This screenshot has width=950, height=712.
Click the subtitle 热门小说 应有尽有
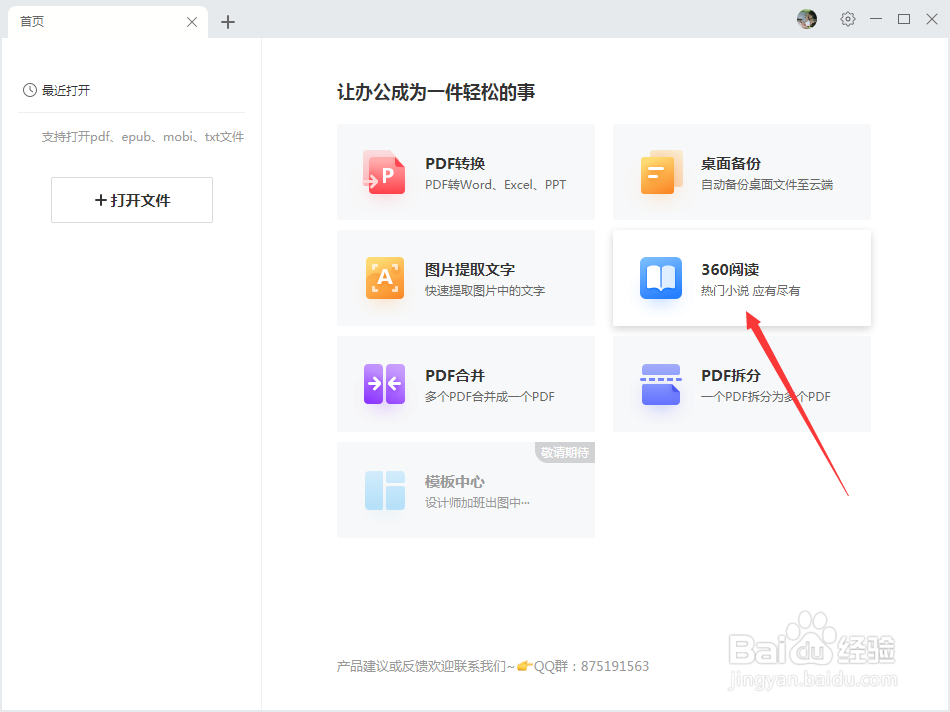[x=751, y=291]
